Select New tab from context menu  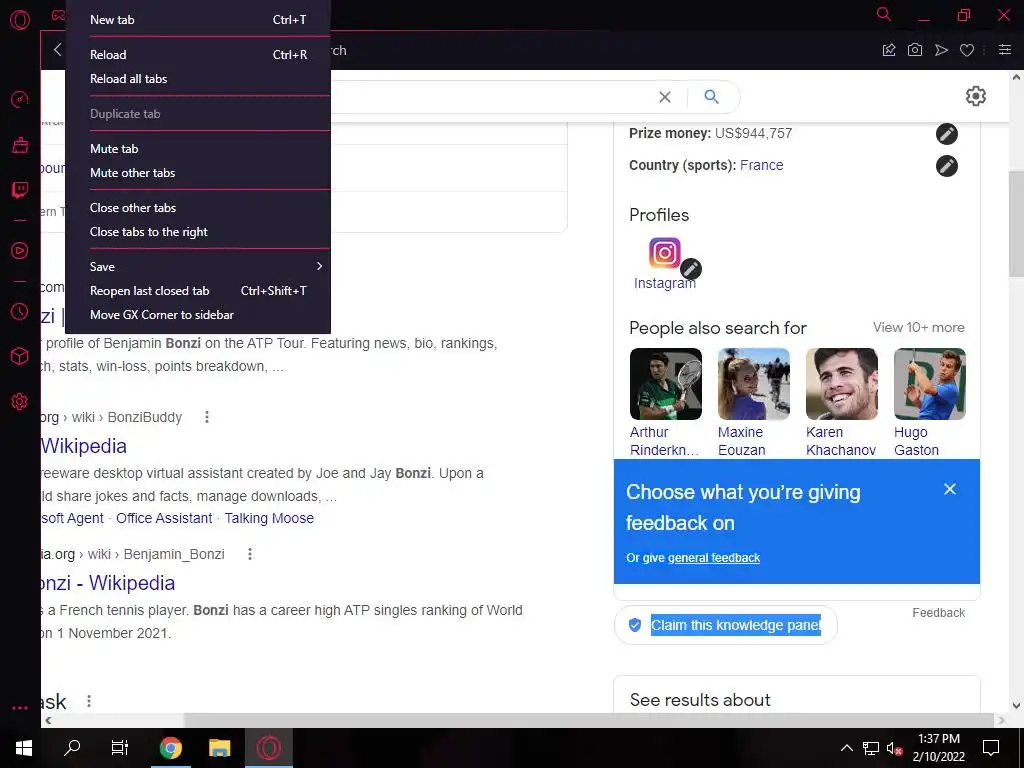click(198, 20)
